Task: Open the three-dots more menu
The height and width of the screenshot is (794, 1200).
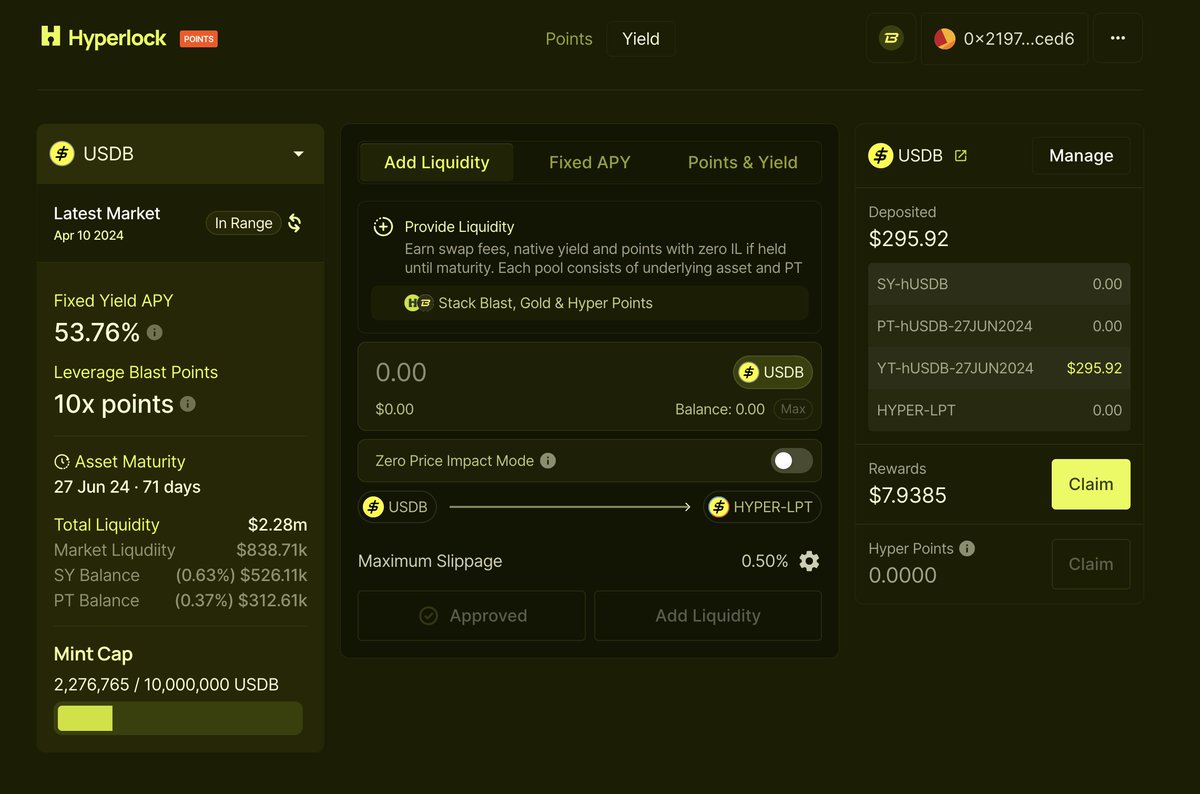Action: pyautogui.click(x=1118, y=38)
